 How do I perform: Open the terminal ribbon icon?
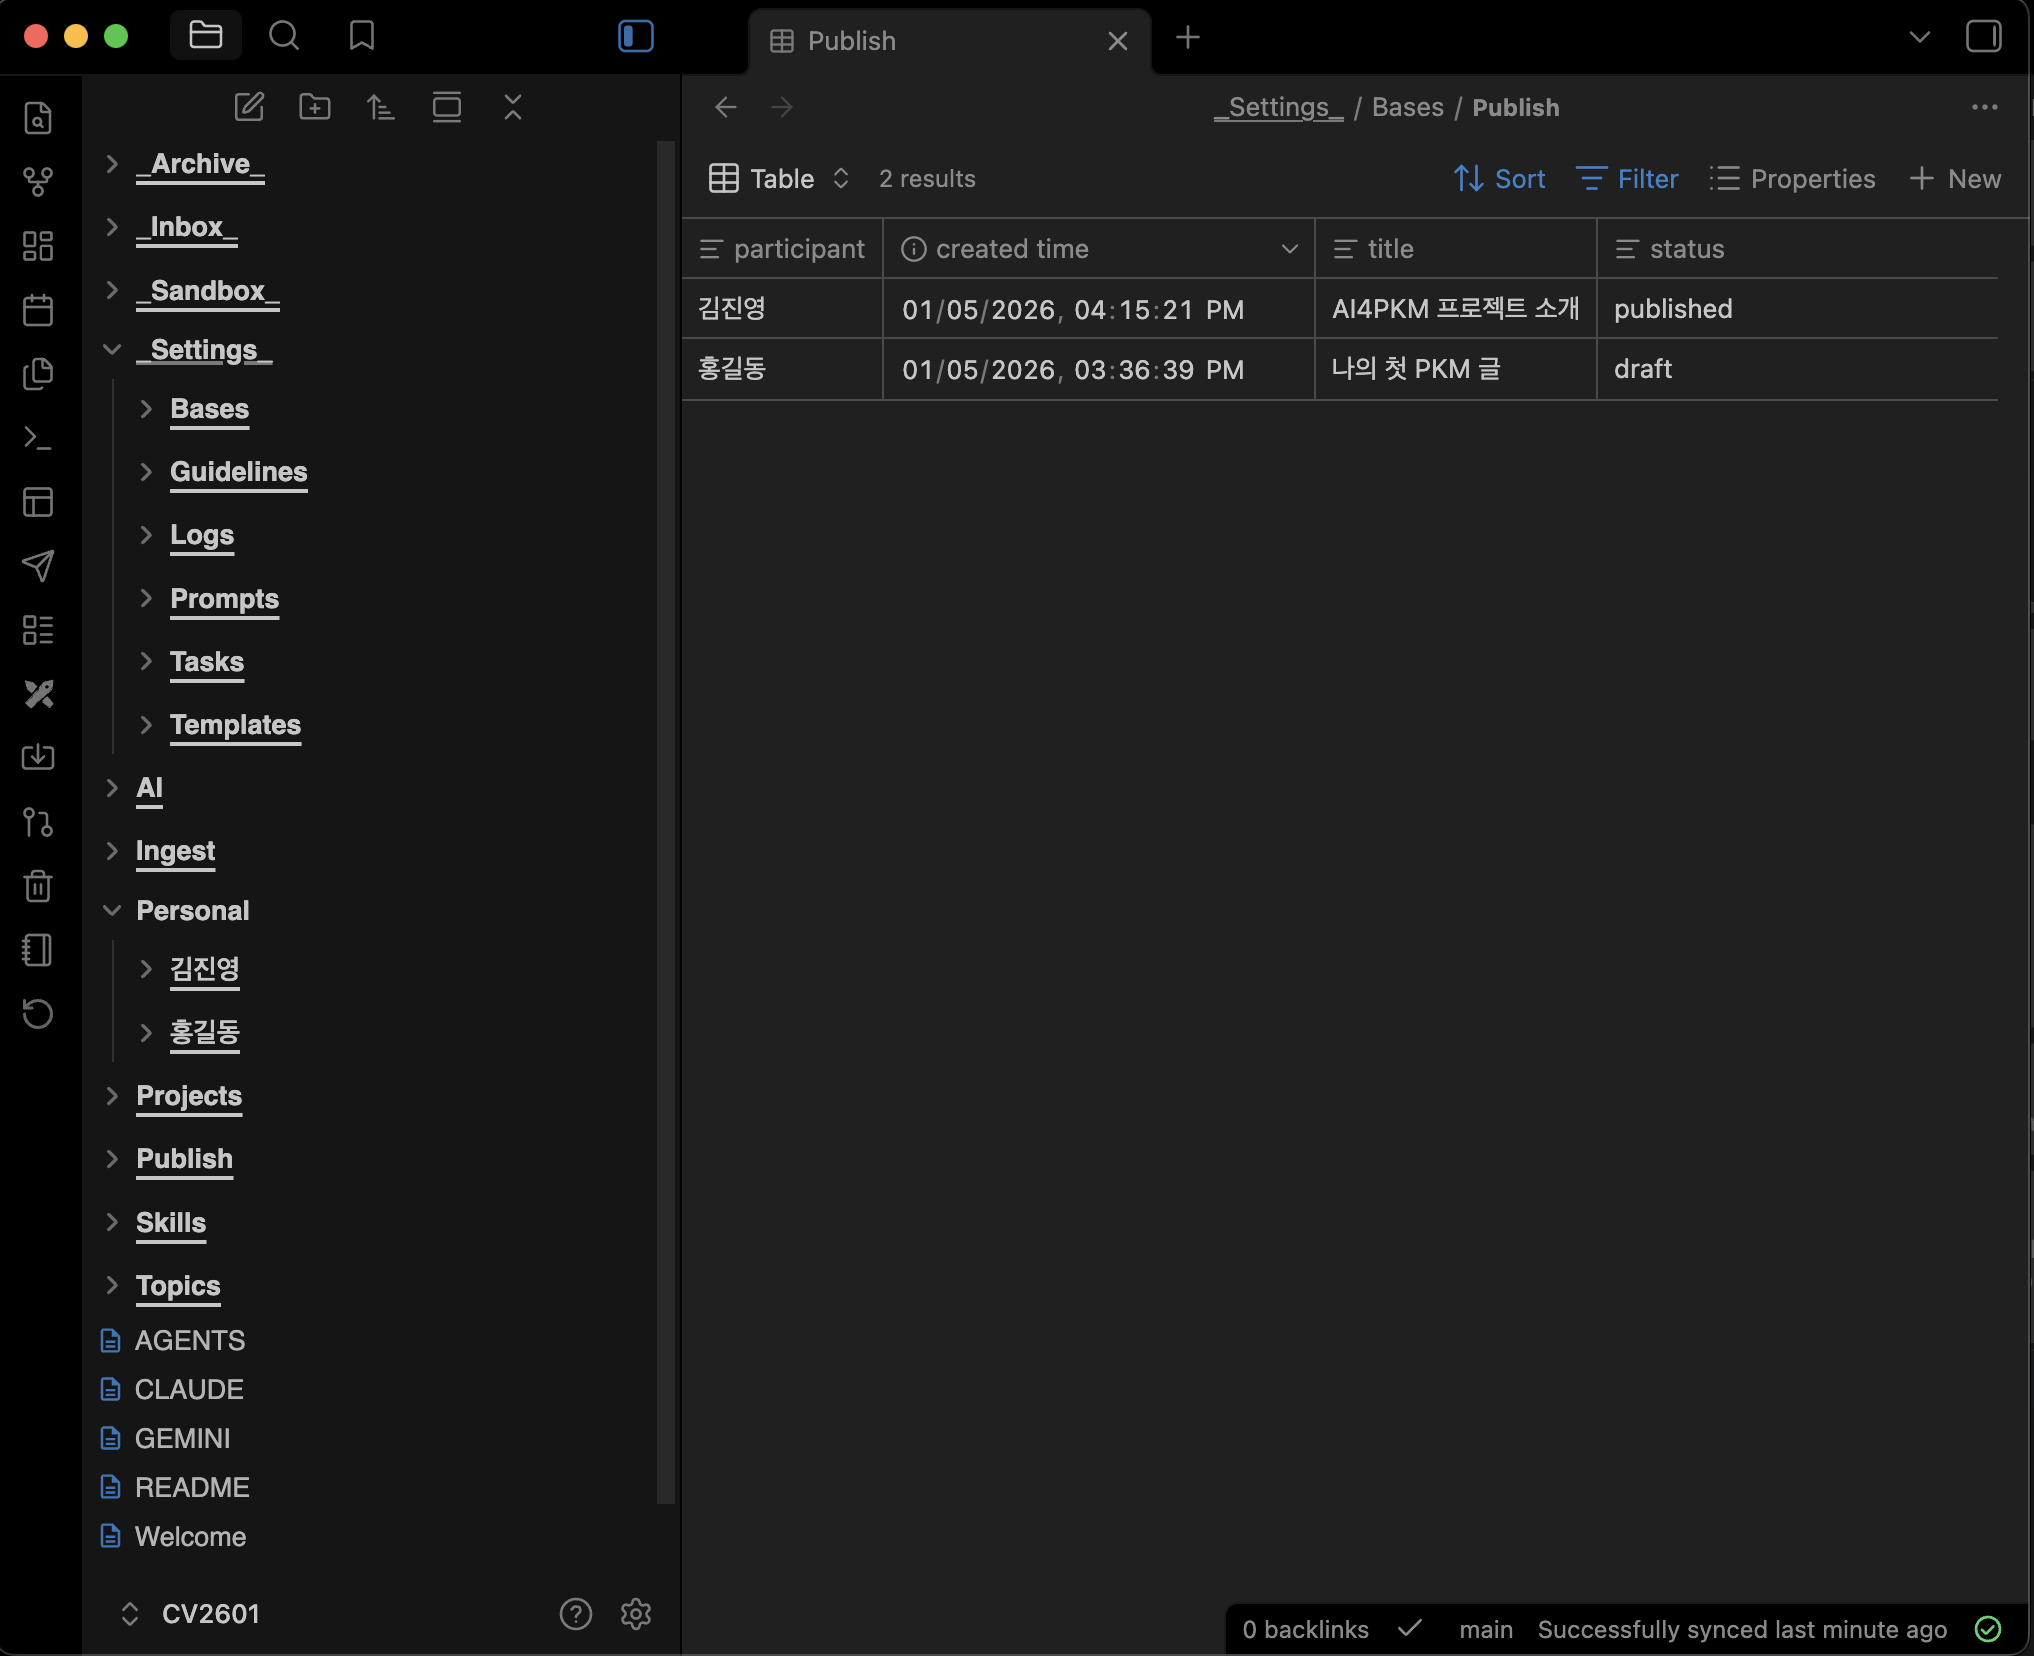[x=38, y=438]
